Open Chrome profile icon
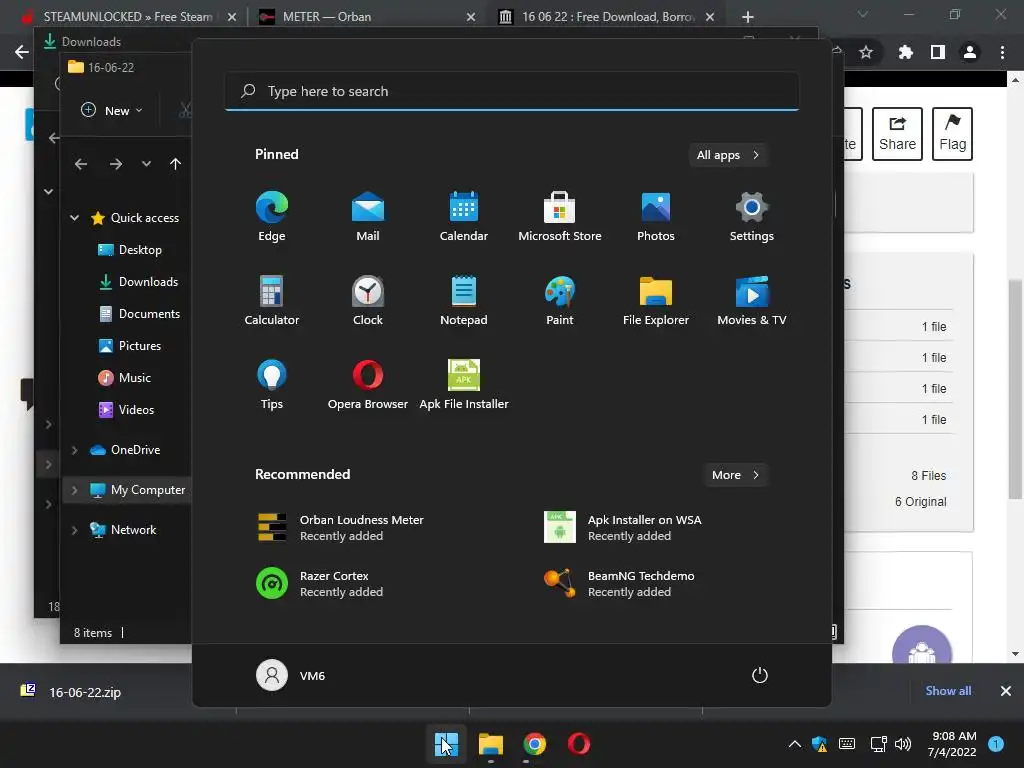Screen dimensions: 1024x768 [x=970, y=52]
